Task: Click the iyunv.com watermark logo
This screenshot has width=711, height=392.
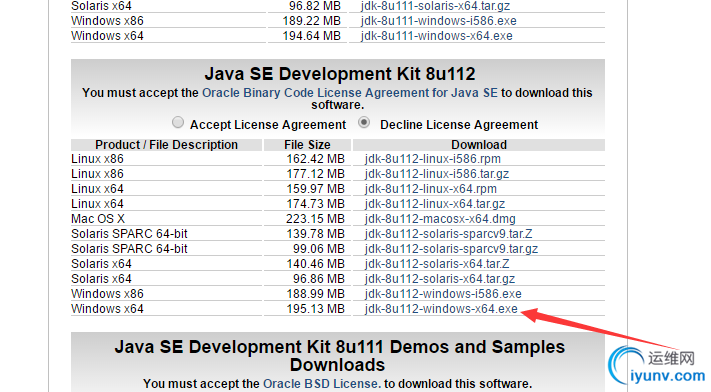Action: (x=657, y=366)
